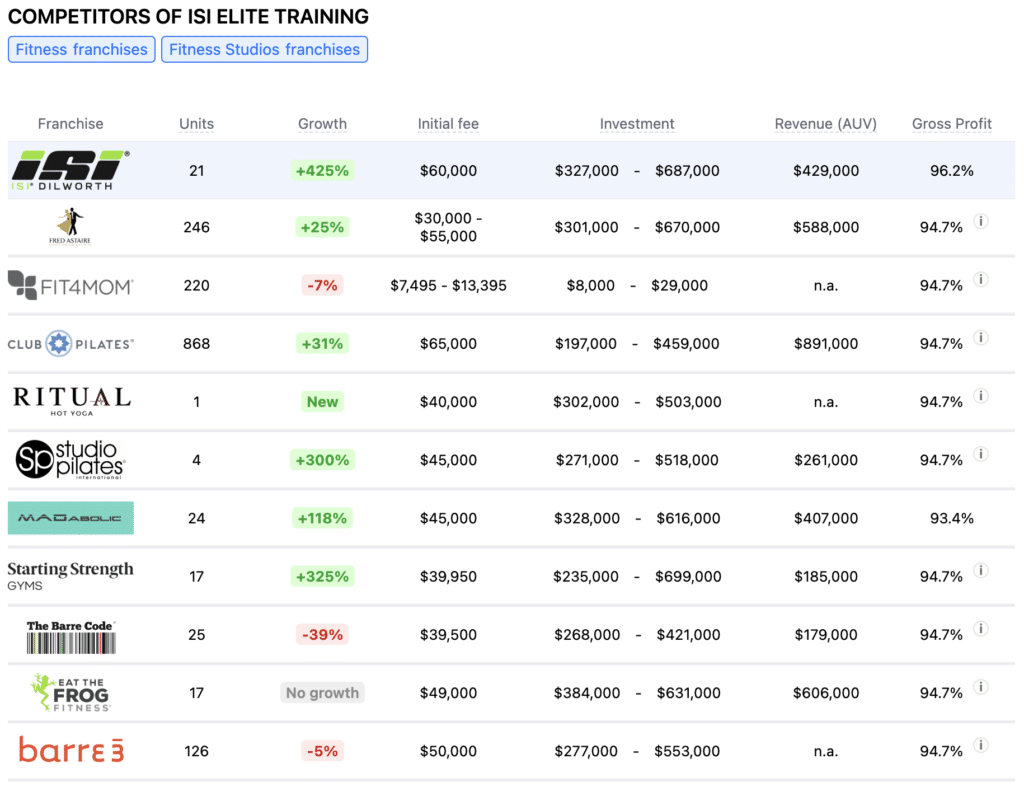Screen dimensions: 1024x796
Task: Open the Fitness franchises tag
Action: [x=82, y=50]
